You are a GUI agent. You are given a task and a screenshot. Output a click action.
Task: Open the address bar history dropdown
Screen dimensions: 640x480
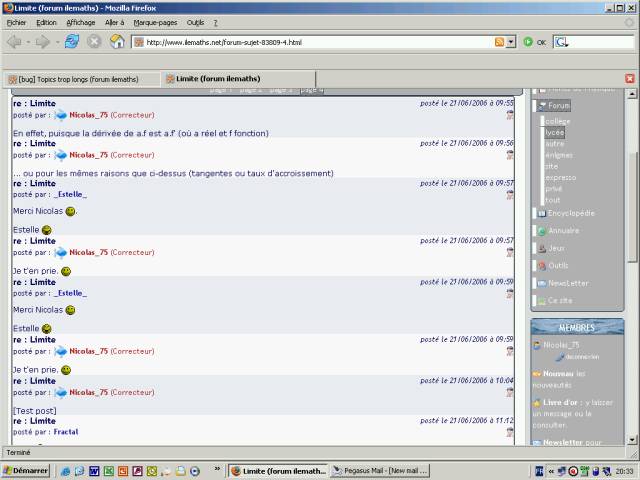[511, 42]
